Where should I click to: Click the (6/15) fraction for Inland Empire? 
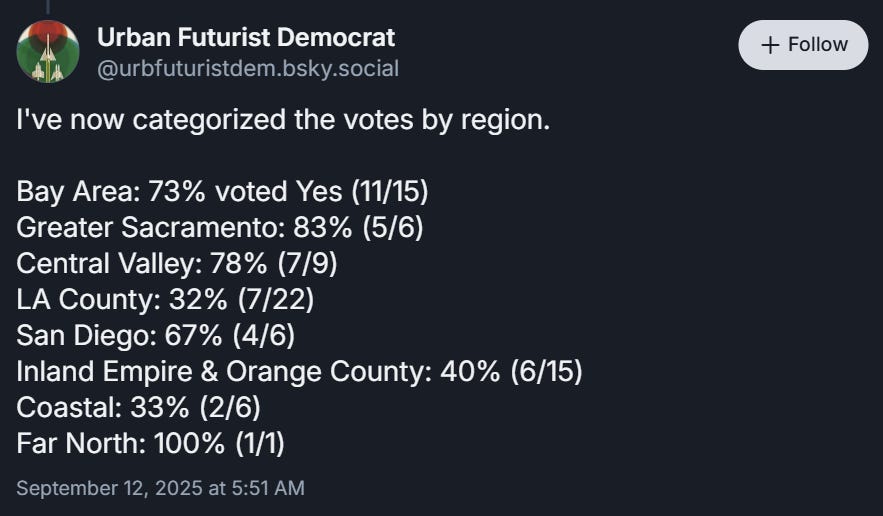pyautogui.click(x=545, y=371)
